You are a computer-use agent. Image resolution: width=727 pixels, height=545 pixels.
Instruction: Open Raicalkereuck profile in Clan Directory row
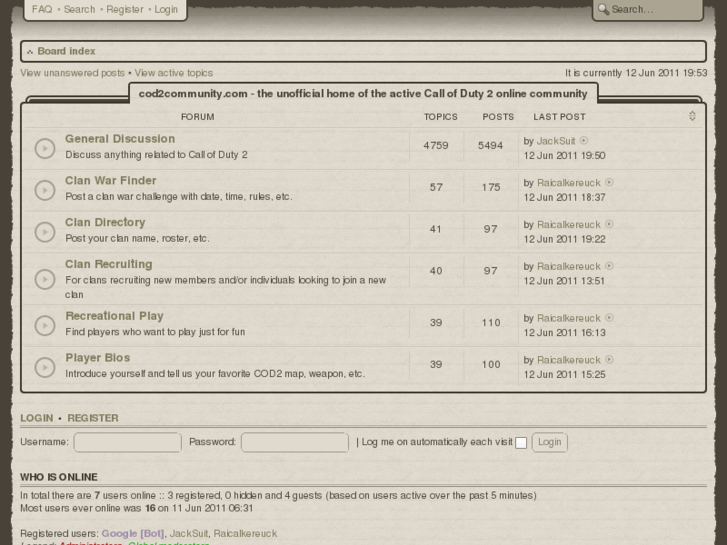point(569,224)
